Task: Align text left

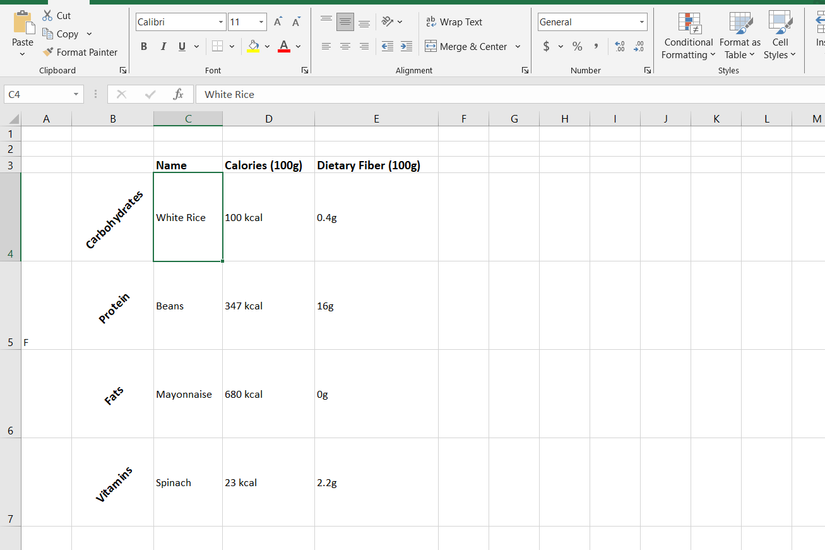Action: click(326, 46)
